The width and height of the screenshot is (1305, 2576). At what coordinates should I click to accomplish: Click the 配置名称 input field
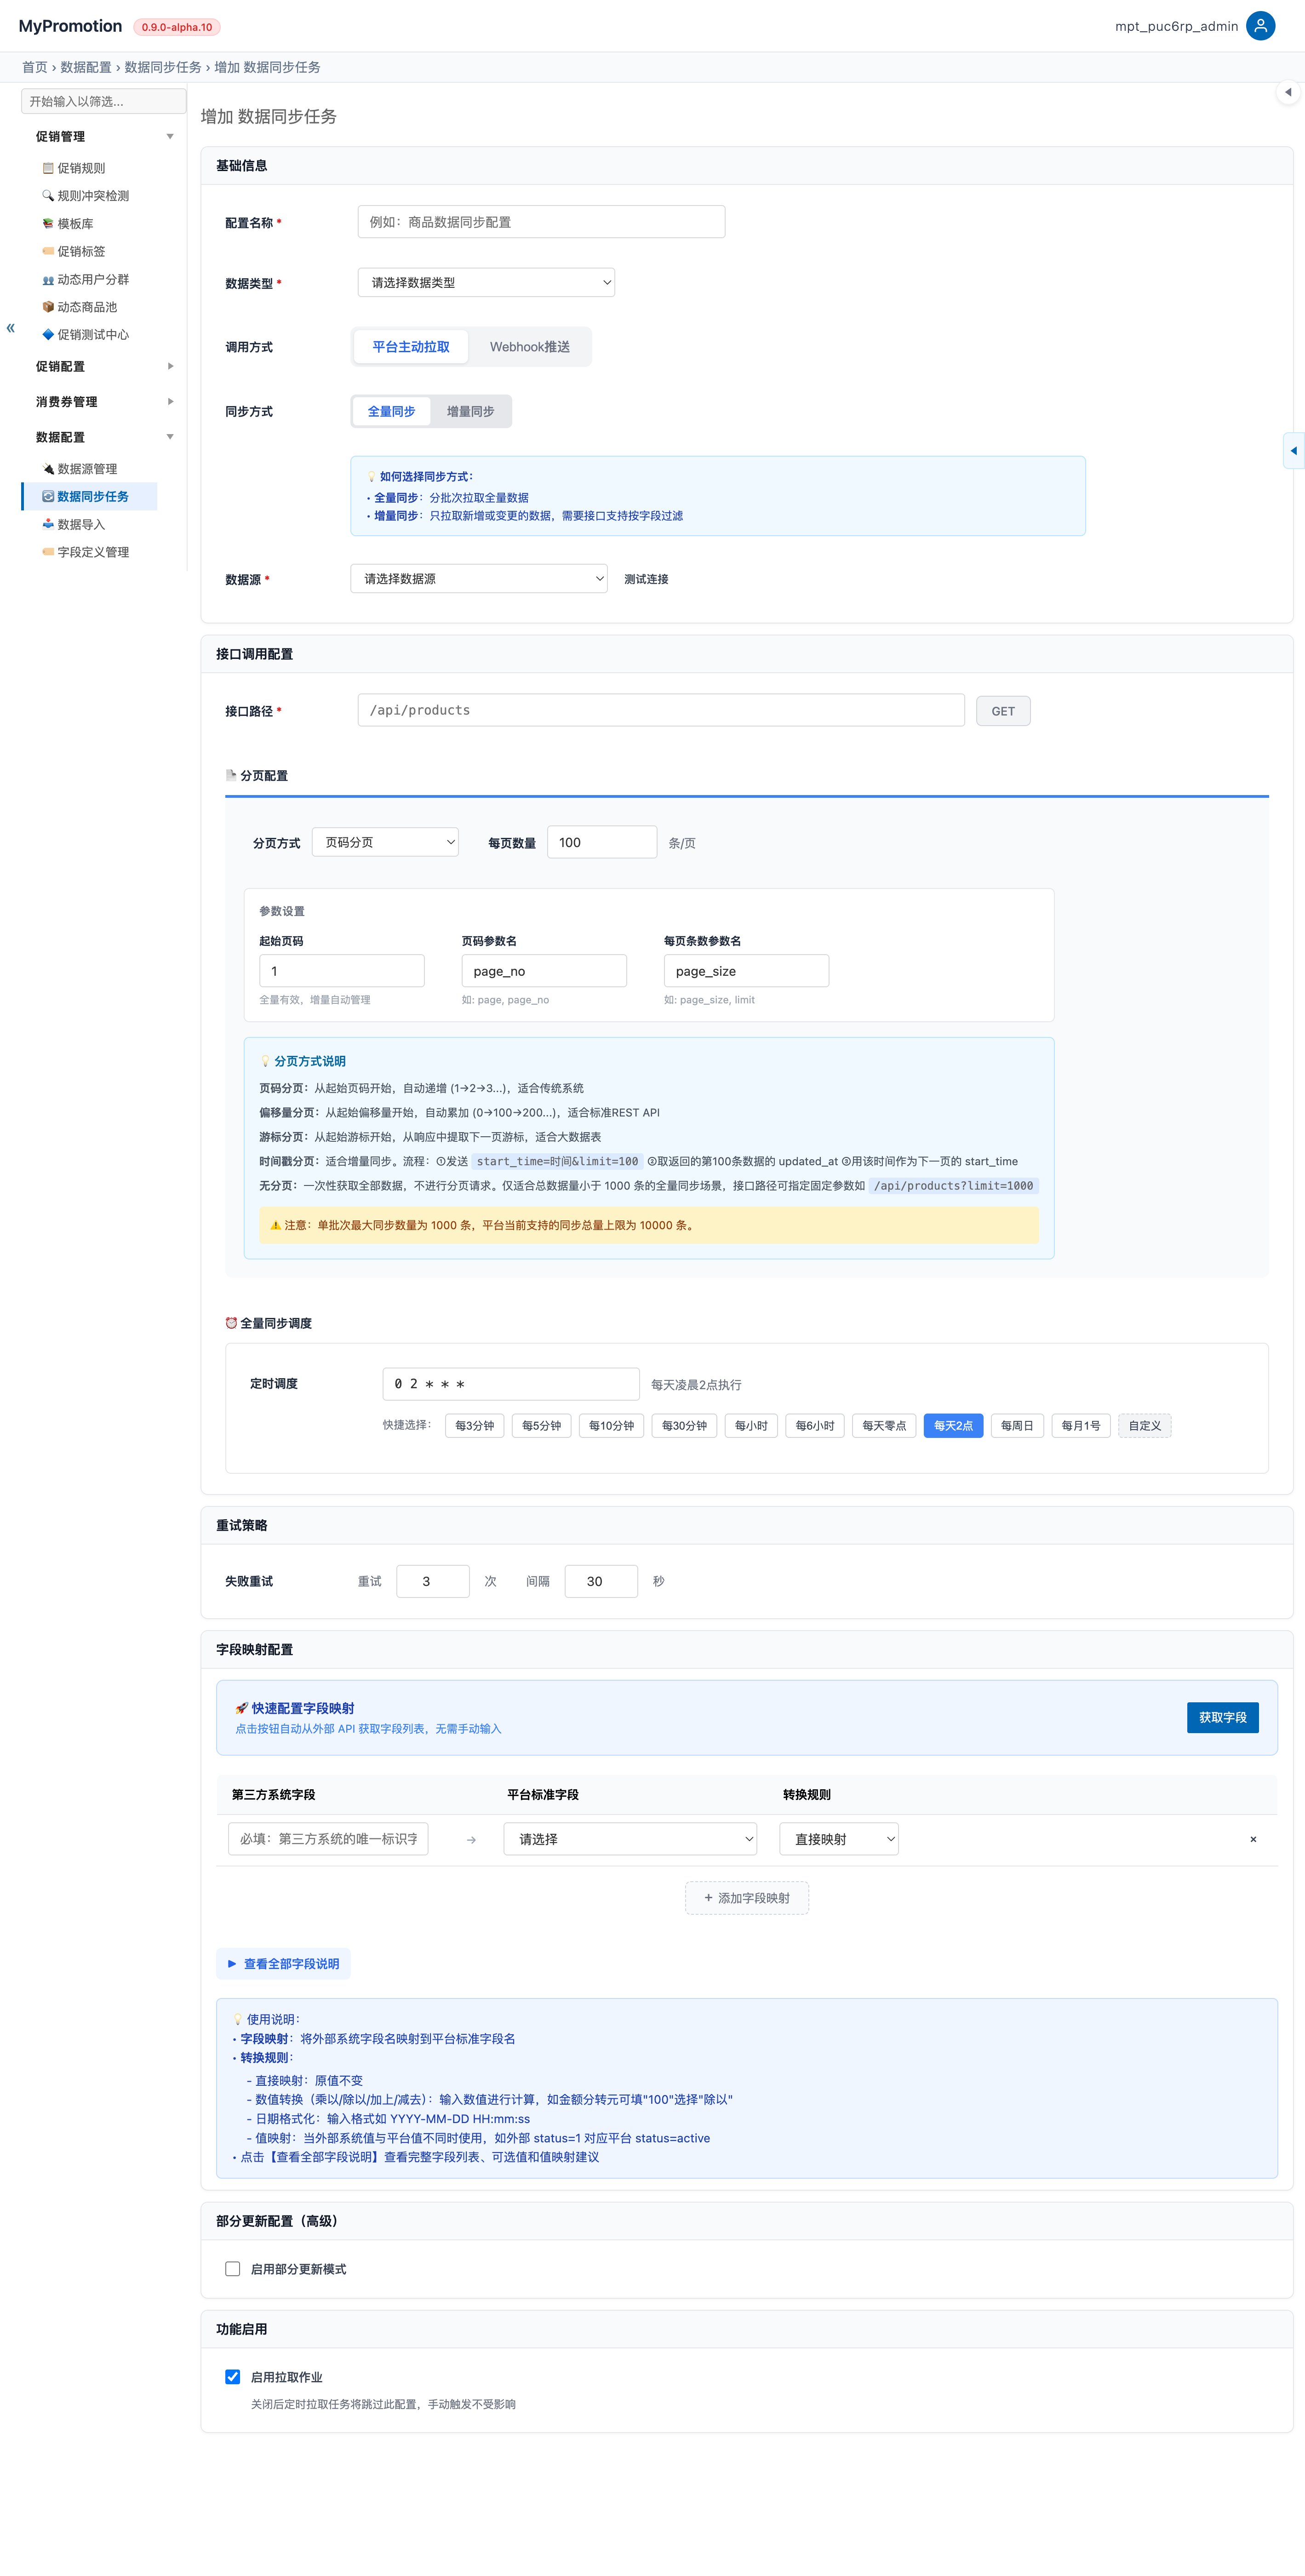pos(541,222)
